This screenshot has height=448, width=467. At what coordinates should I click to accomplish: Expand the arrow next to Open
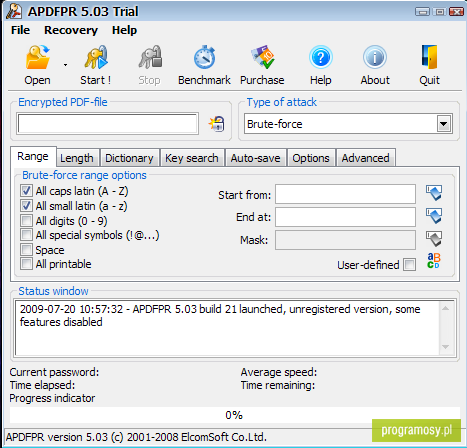pos(65,65)
